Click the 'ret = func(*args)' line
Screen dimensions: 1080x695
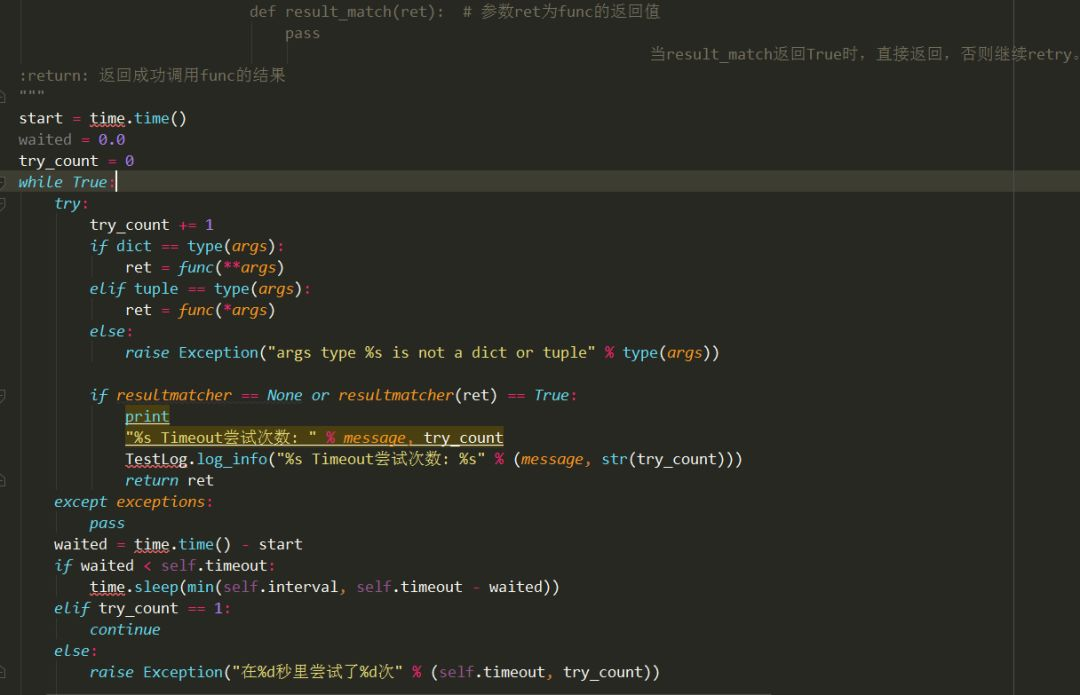[200, 311]
